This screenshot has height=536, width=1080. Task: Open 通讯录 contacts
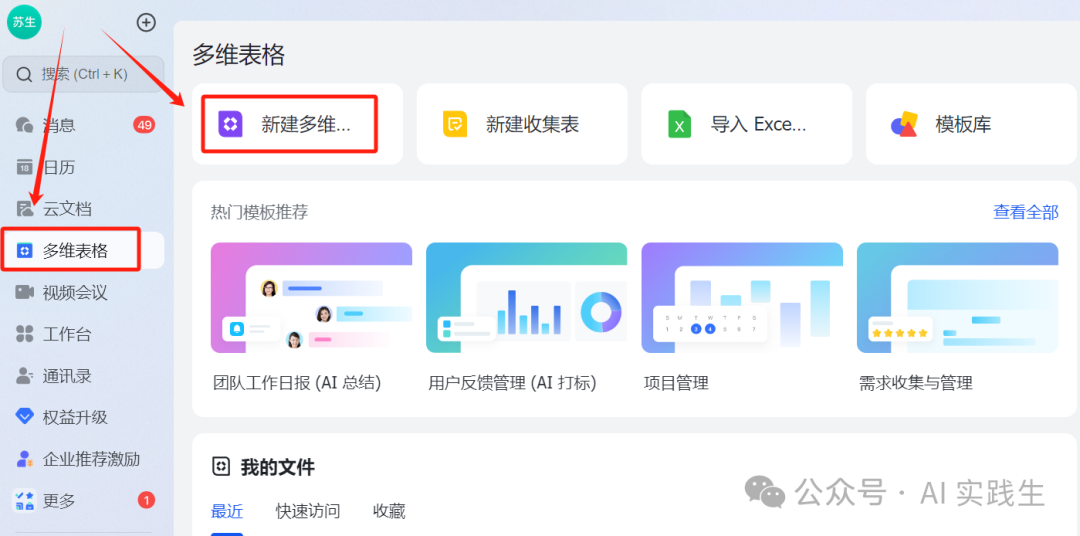[x=66, y=376]
